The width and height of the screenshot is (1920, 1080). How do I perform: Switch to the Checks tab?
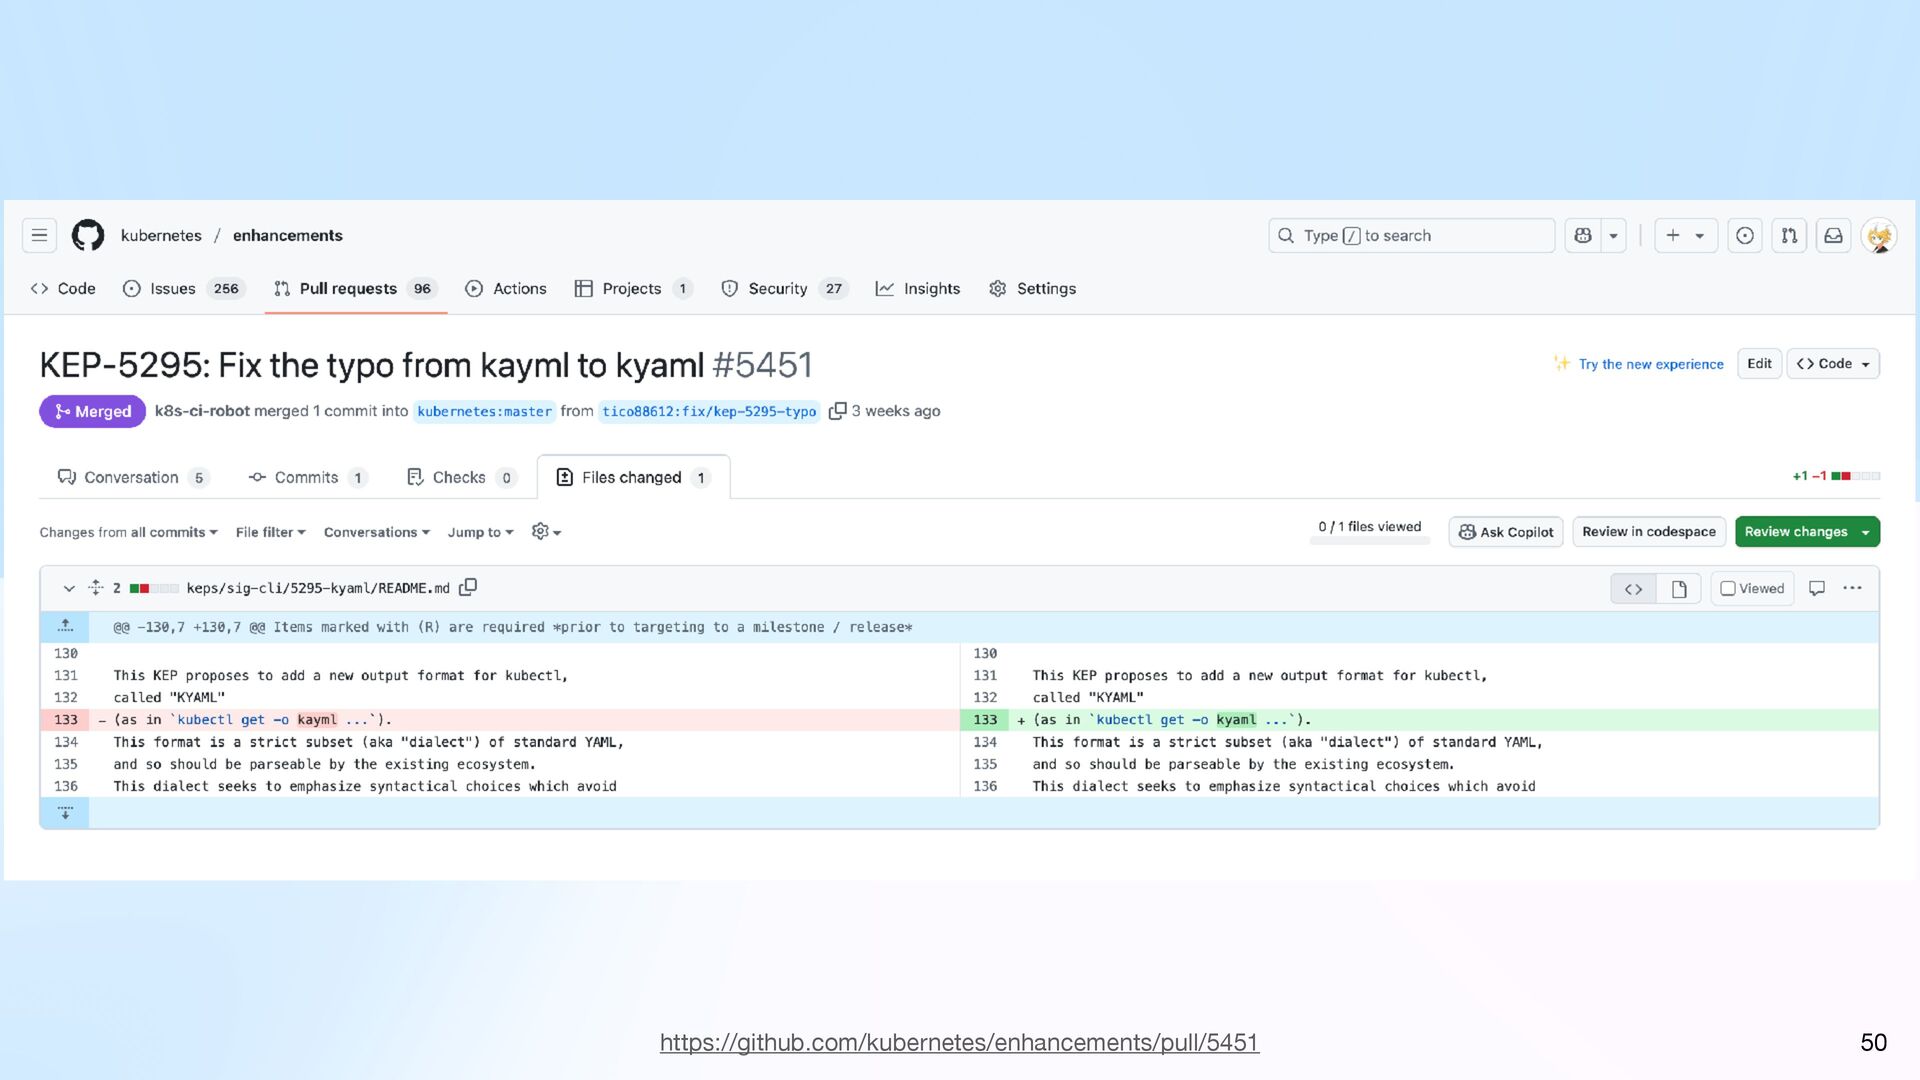(461, 478)
